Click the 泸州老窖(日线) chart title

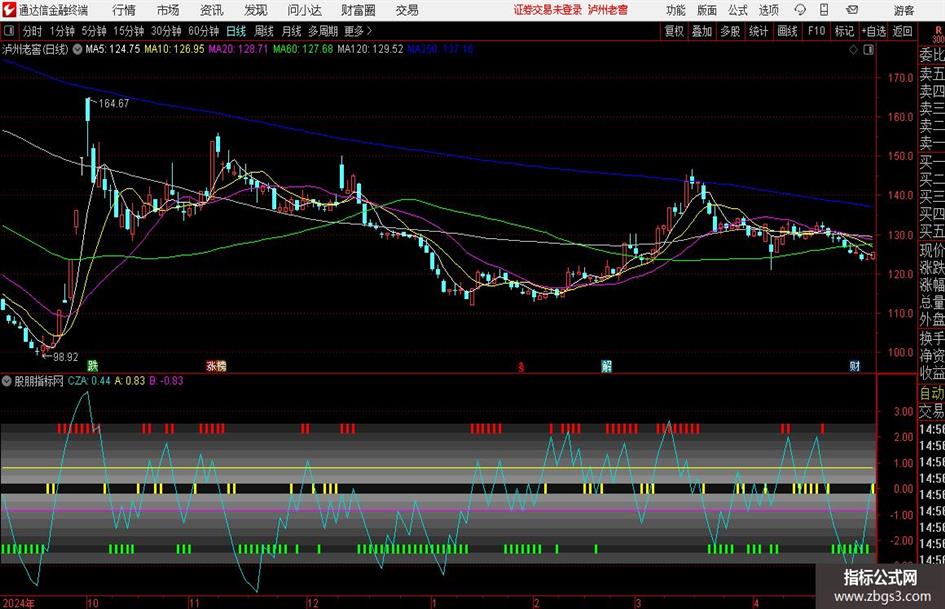(36, 49)
